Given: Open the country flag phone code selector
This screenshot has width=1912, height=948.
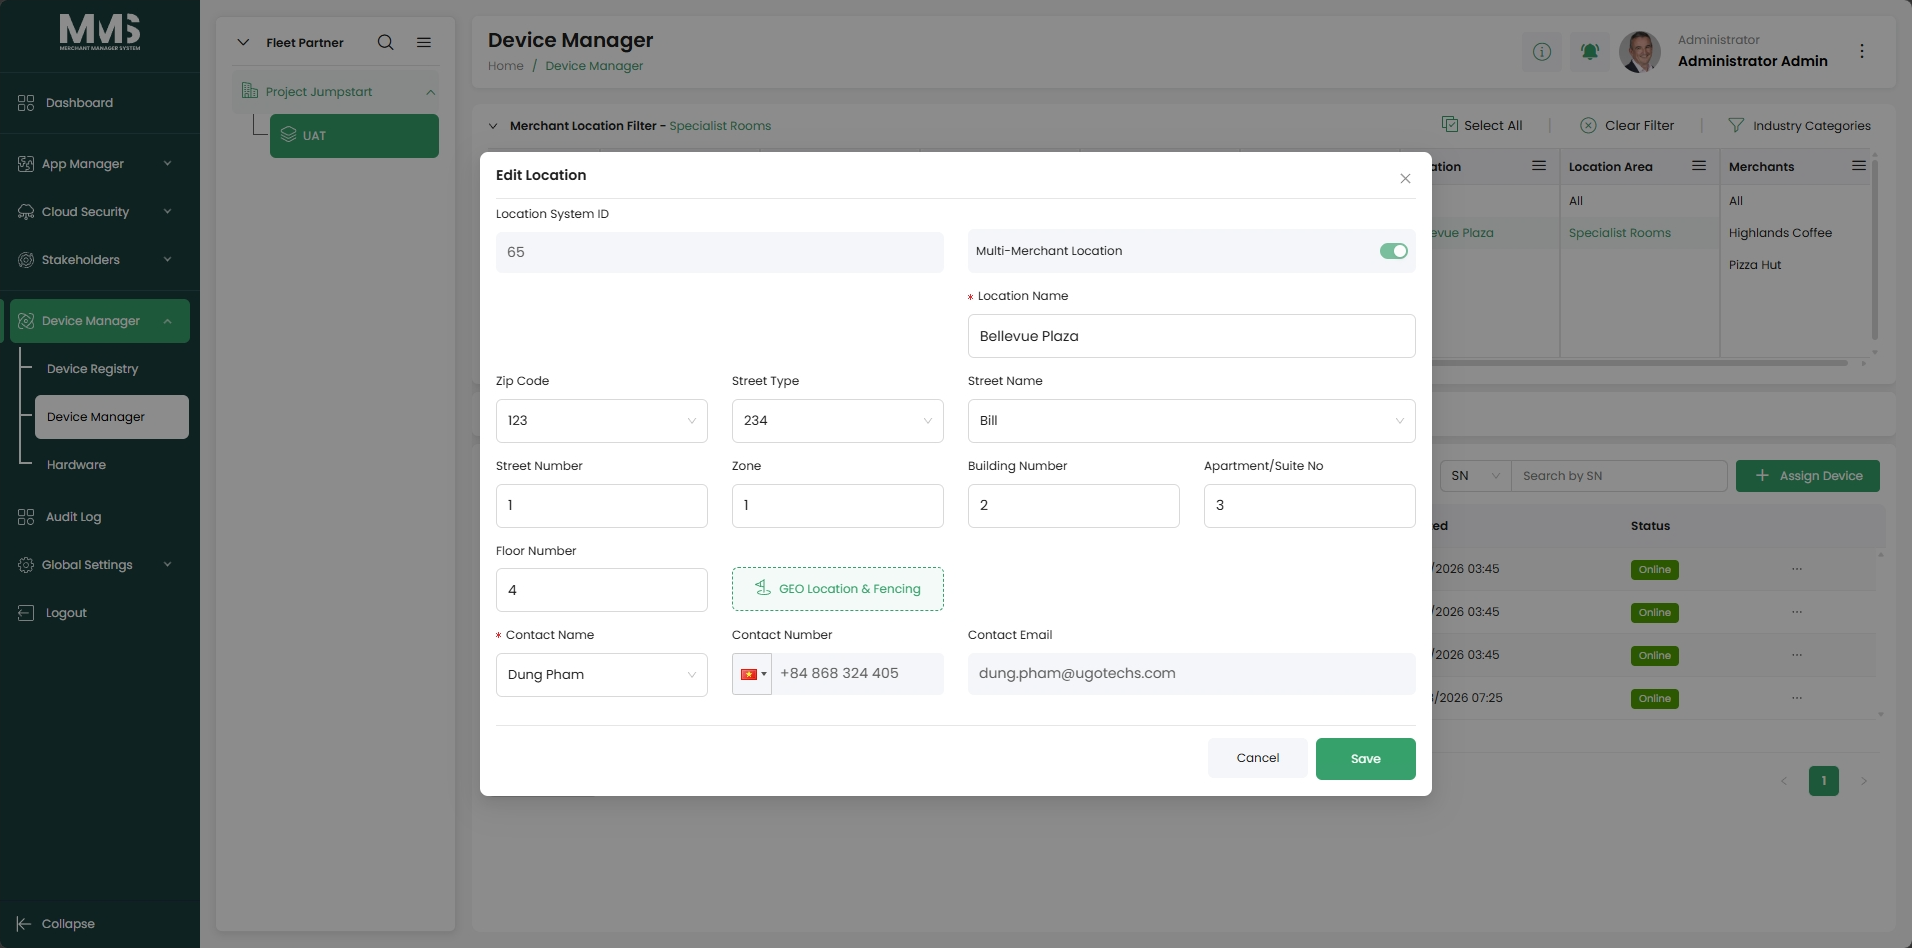Looking at the screenshot, I should [x=752, y=674].
